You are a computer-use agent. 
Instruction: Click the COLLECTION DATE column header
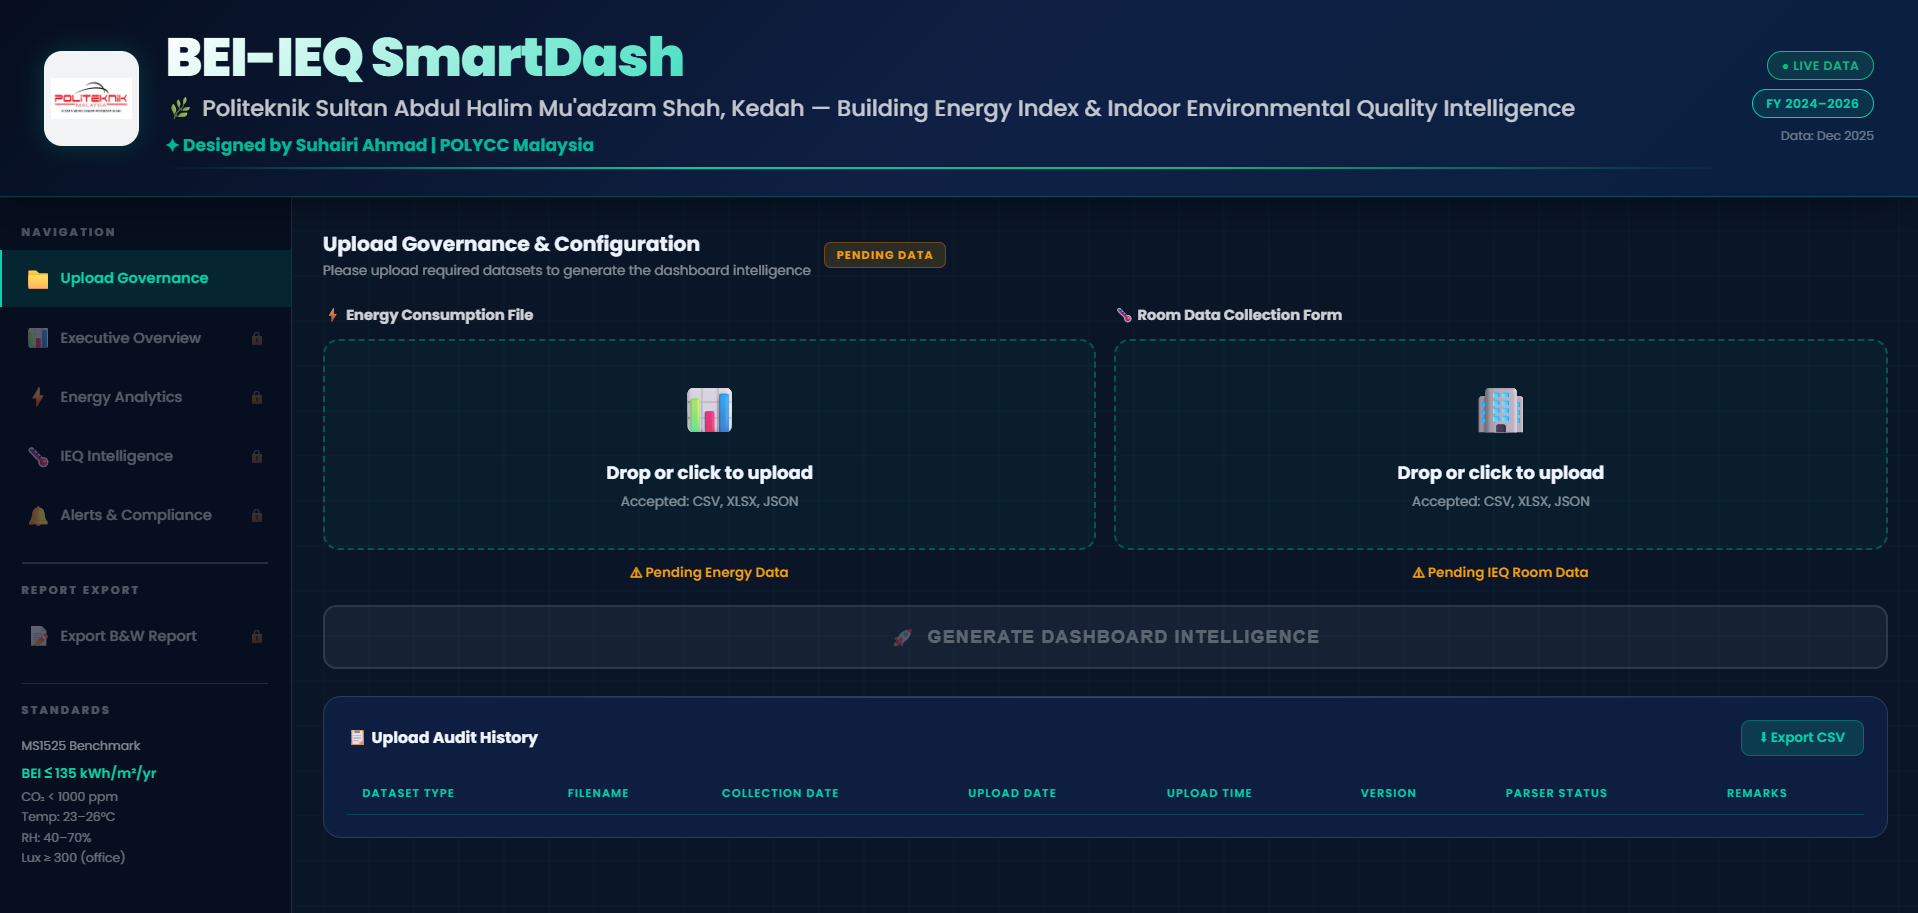780,793
